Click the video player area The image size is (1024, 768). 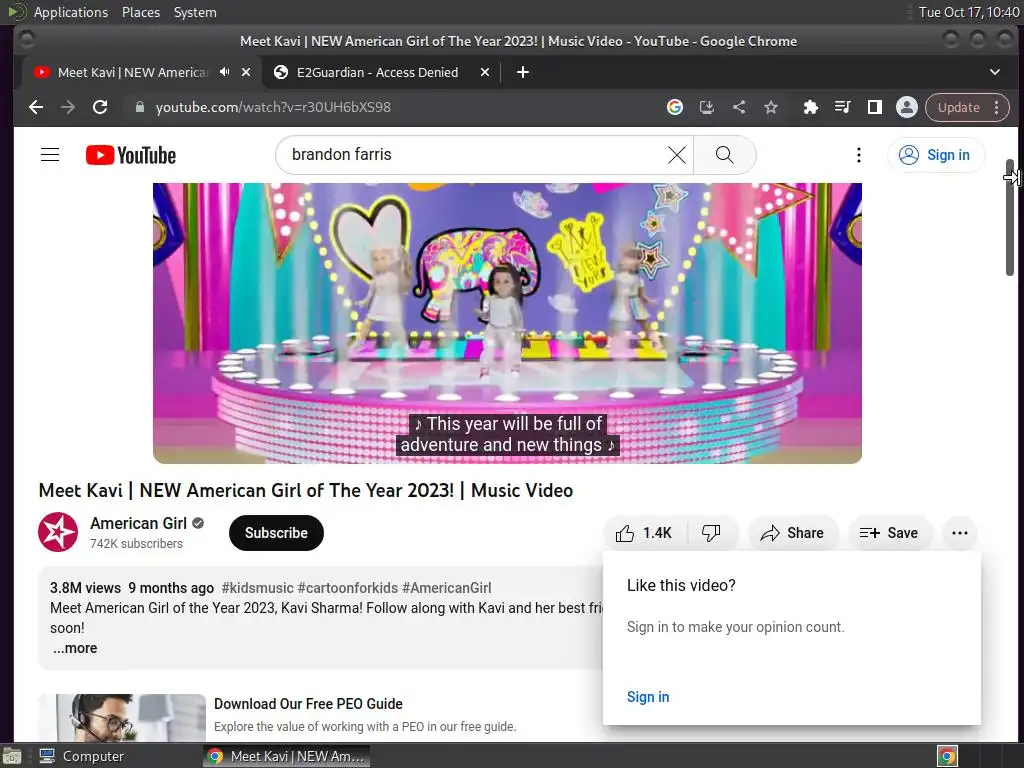pyautogui.click(x=507, y=323)
